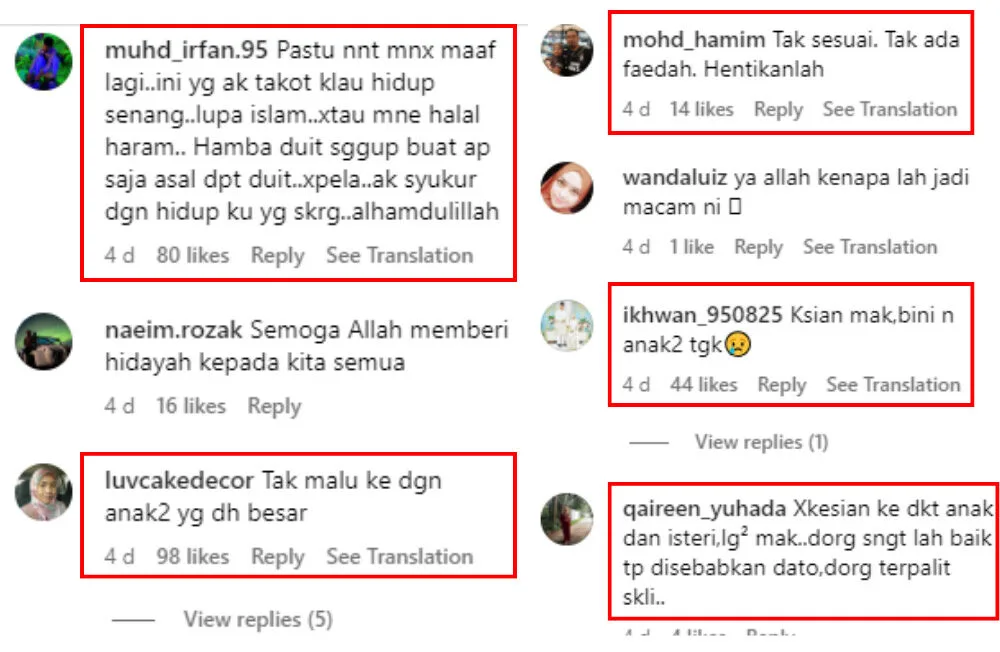This screenshot has height=652, width=1000.
Task: Open luvcakedecor's profile avatar
Action: (43, 492)
